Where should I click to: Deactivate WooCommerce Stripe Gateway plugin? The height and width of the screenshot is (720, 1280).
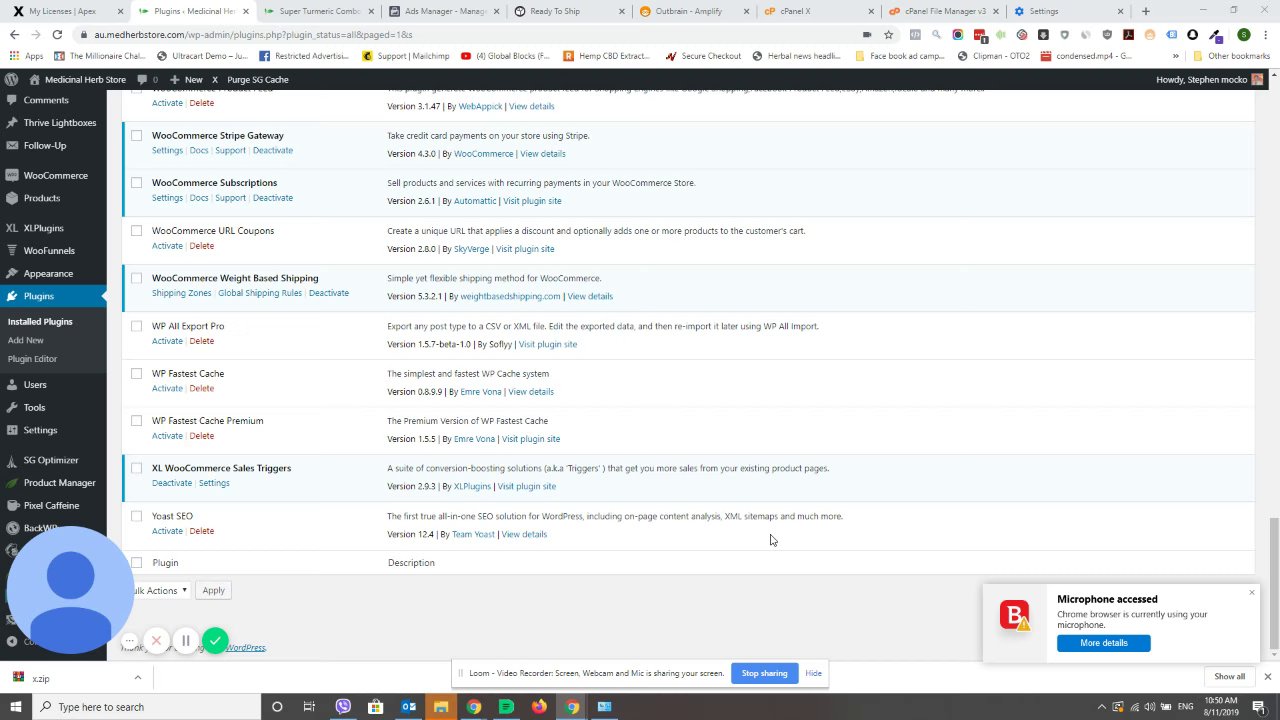pos(273,150)
